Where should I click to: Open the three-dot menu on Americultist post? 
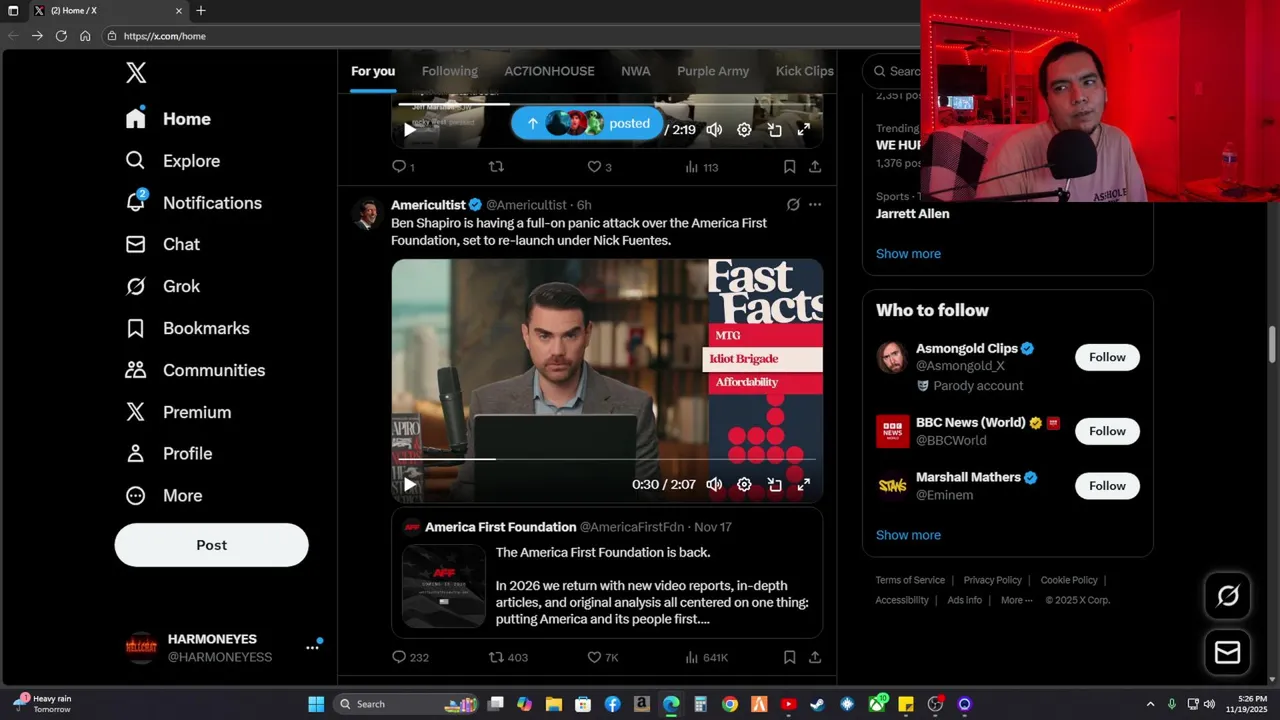815,205
